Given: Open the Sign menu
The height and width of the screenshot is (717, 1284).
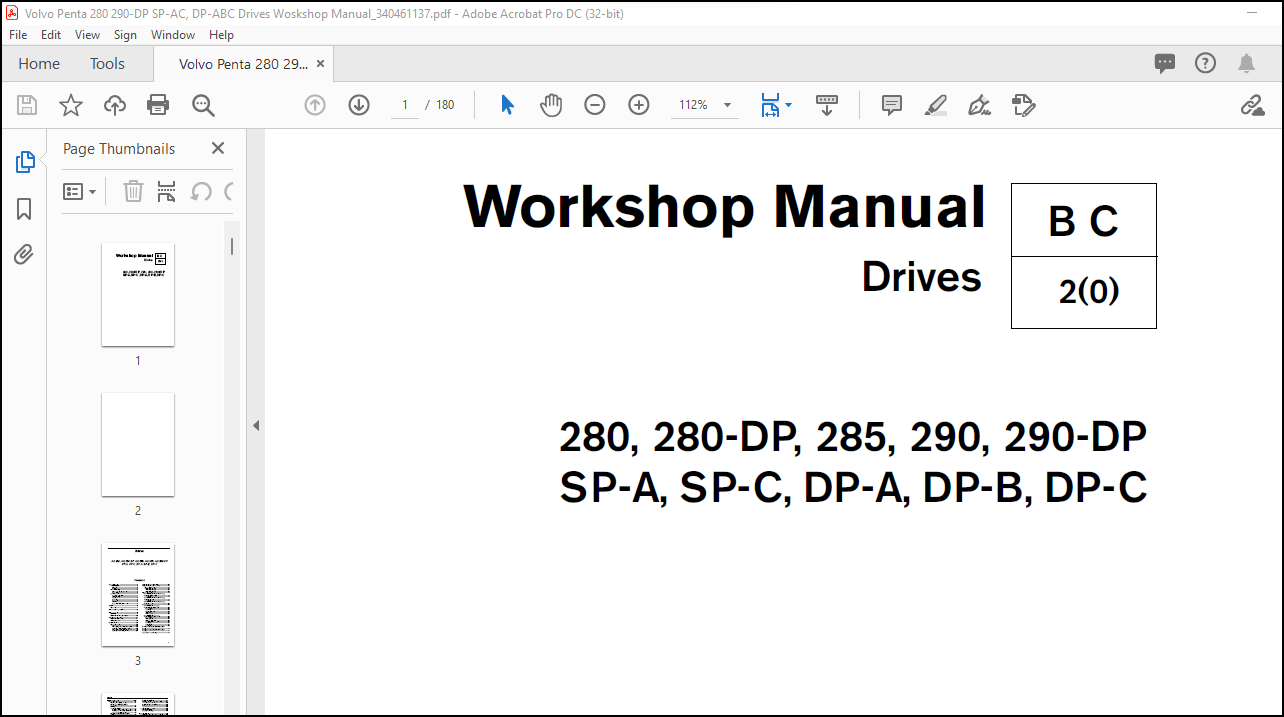Looking at the screenshot, I should pyautogui.click(x=125, y=34).
